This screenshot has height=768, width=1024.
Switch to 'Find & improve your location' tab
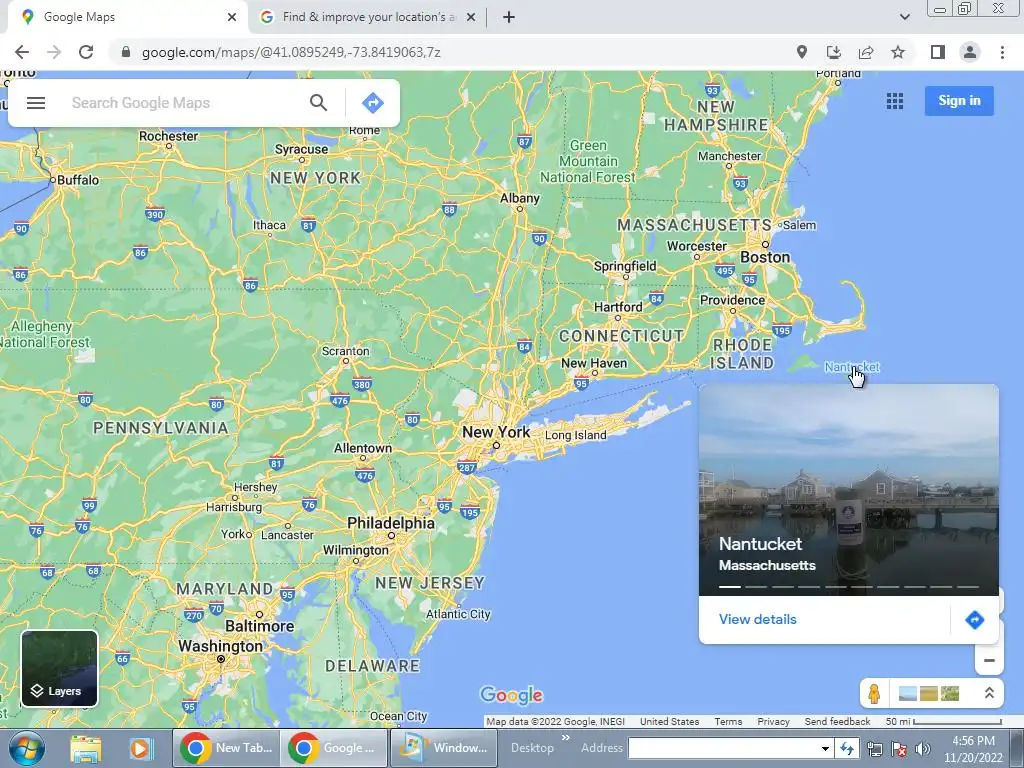click(x=367, y=17)
